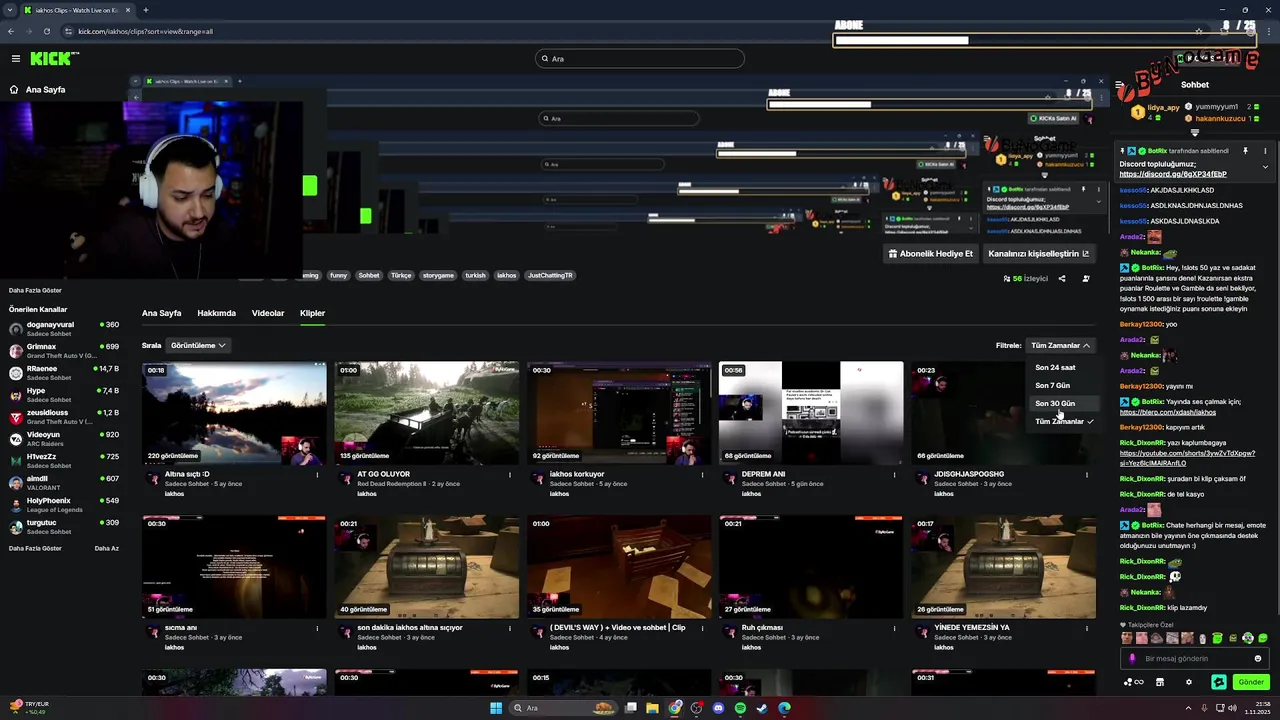Reload the page in the browser
Screen dimensions: 1280x720
pos(46,31)
